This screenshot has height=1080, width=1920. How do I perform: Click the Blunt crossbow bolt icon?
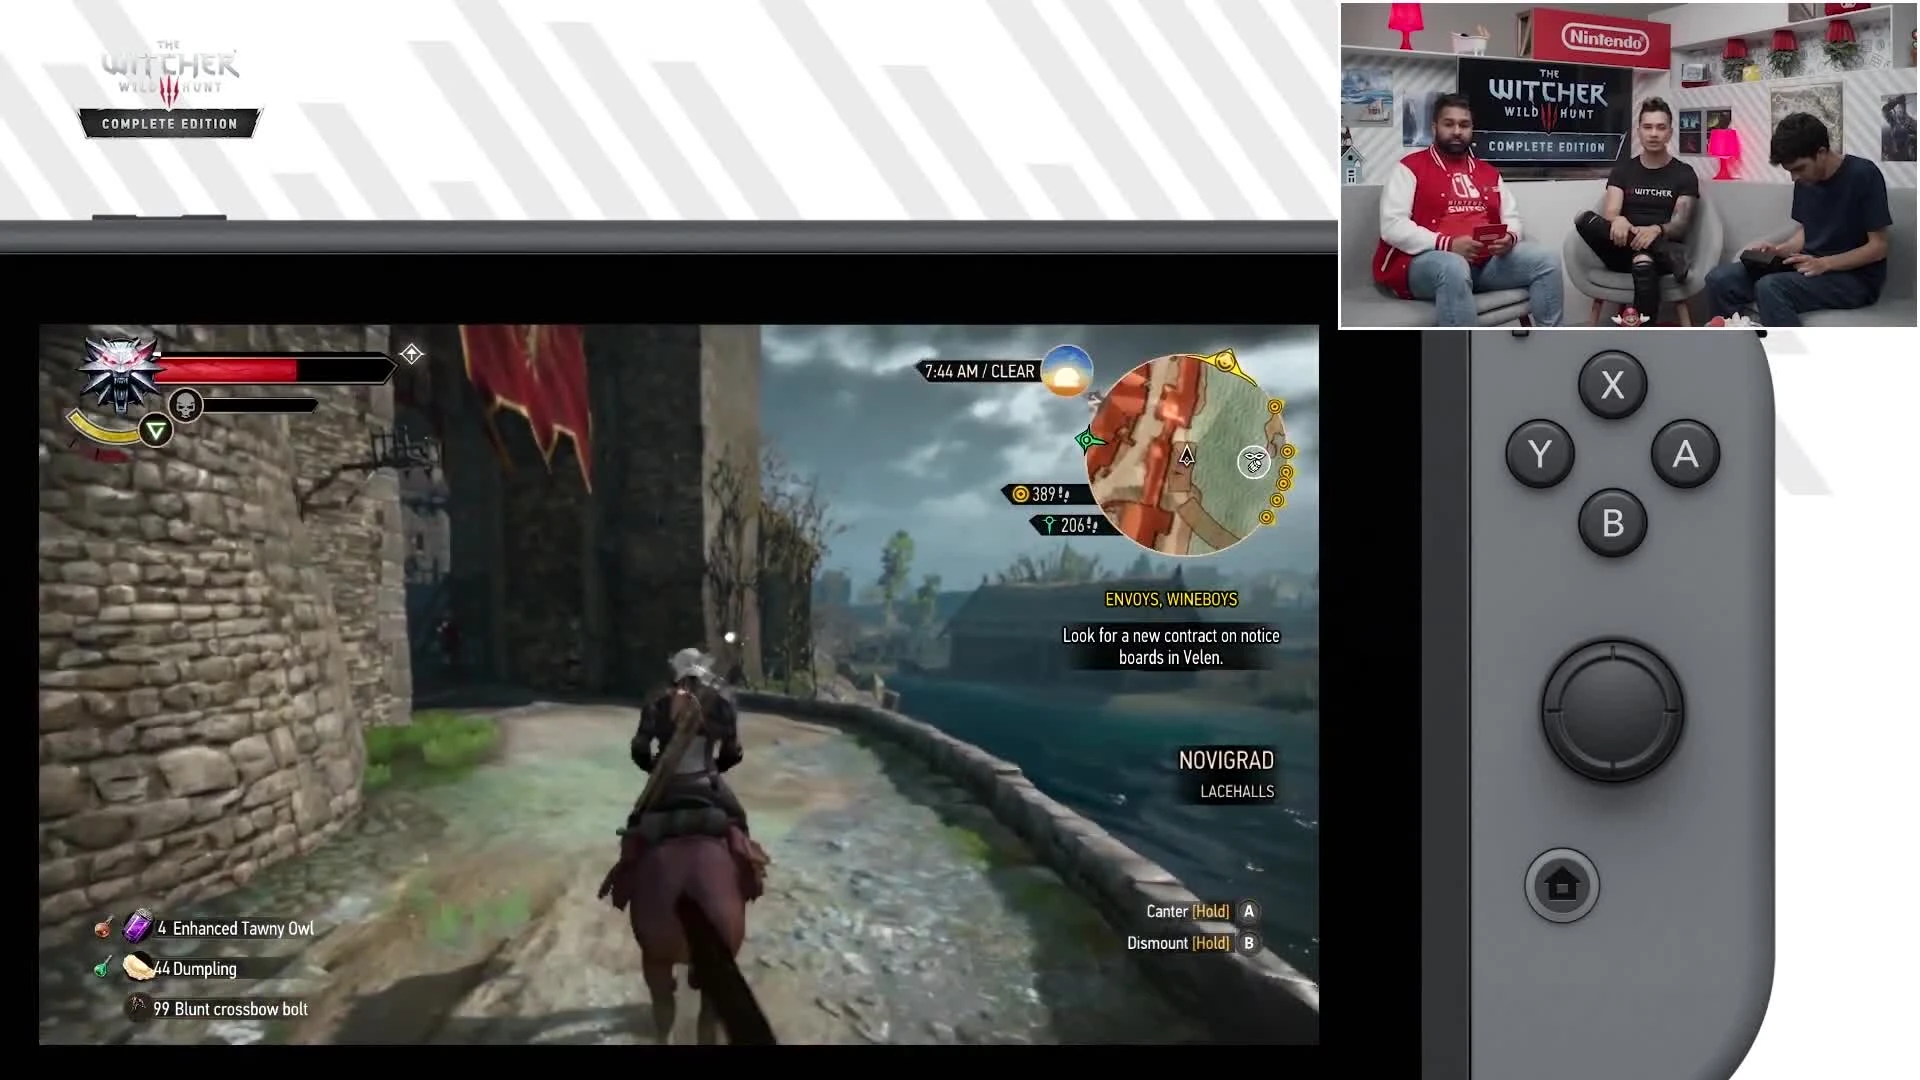point(137,1007)
